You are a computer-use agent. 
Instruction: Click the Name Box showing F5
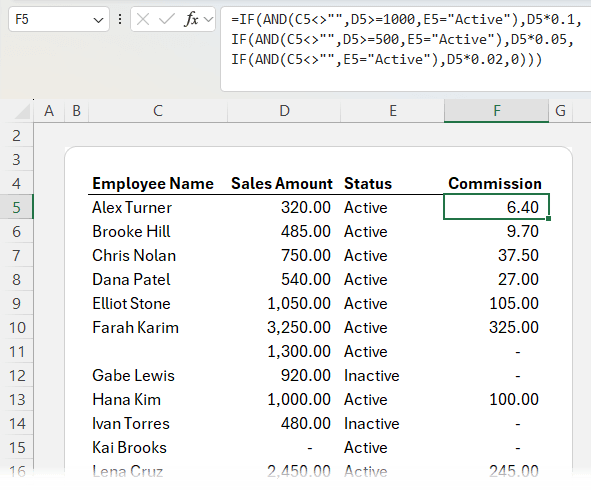pyautogui.click(x=59, y=19)
